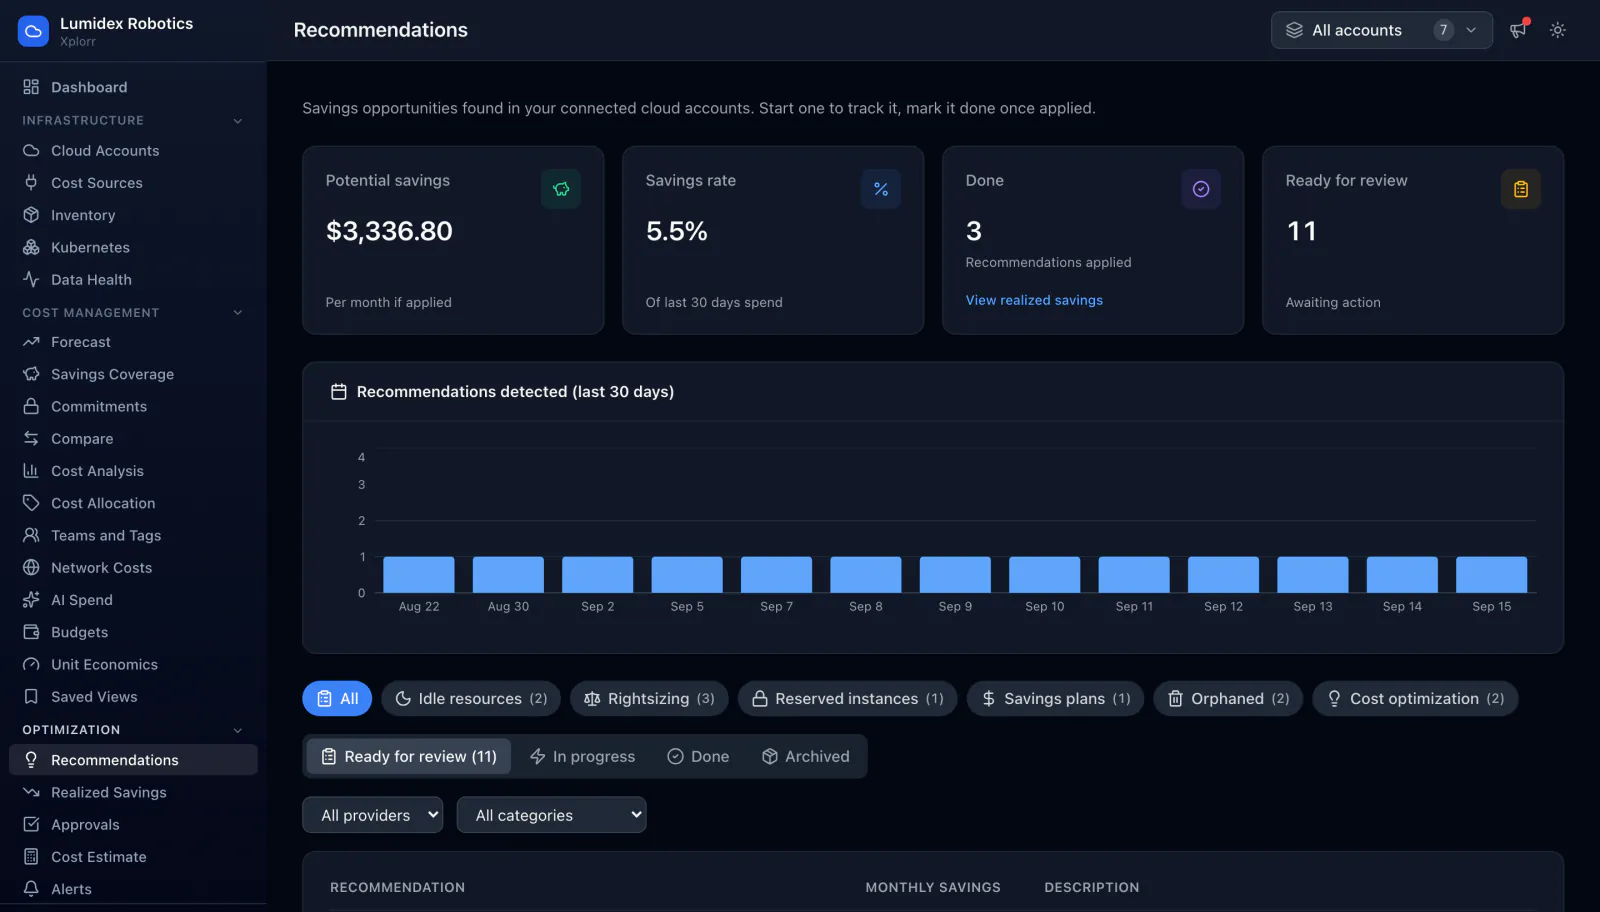Open Cost Allocation
The image size is (1600, 912).
(133, 503)
